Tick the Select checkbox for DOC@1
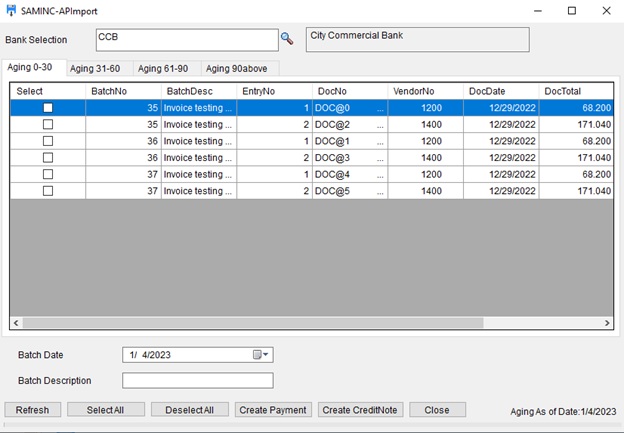This screenshot has height=433, width=624. 48,141
